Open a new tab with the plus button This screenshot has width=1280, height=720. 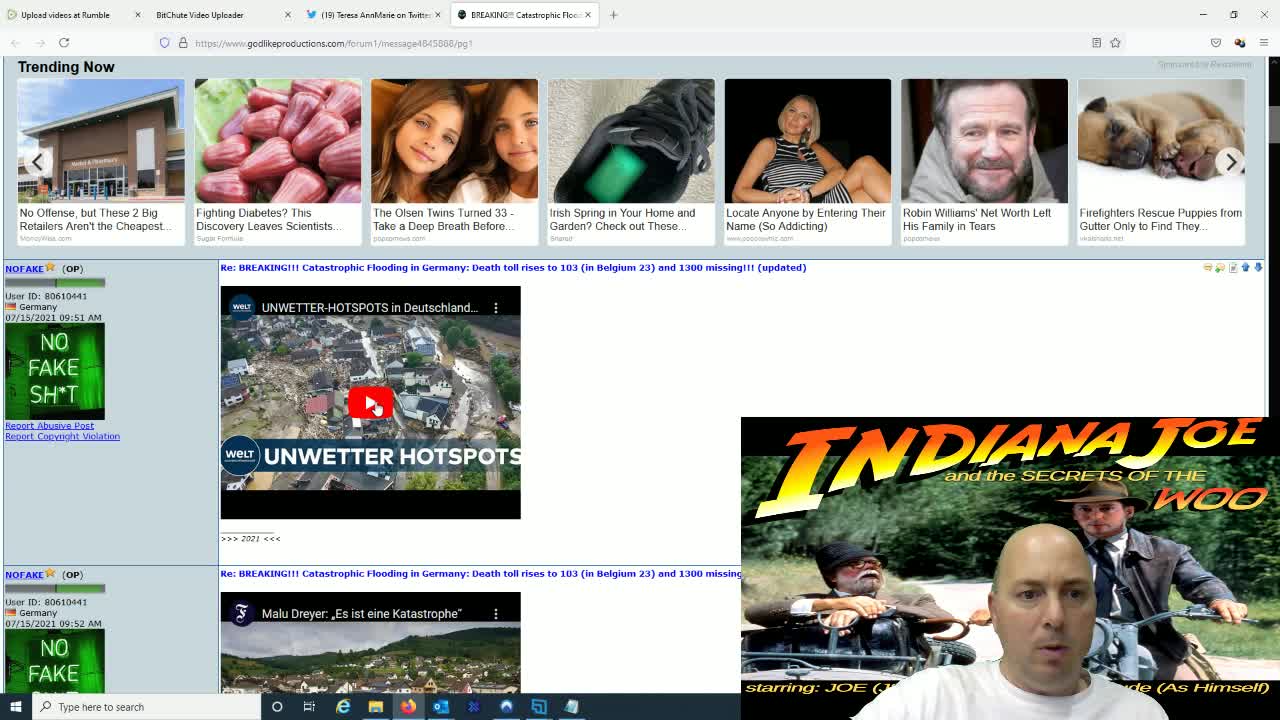pyautogui.click(x=613, y=15)
